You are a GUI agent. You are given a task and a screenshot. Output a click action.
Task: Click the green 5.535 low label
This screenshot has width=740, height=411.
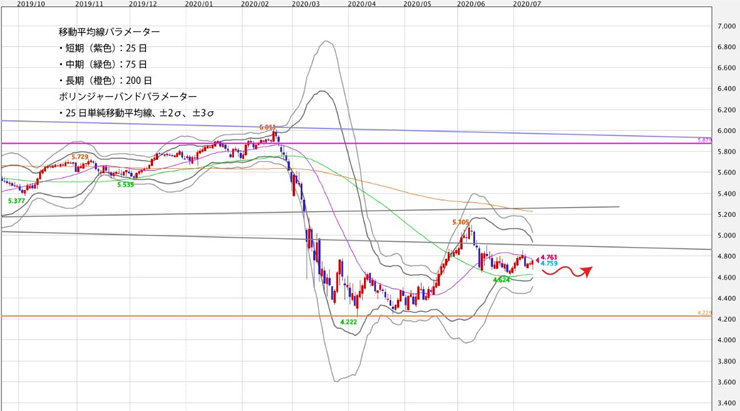[x=126, y=185]
